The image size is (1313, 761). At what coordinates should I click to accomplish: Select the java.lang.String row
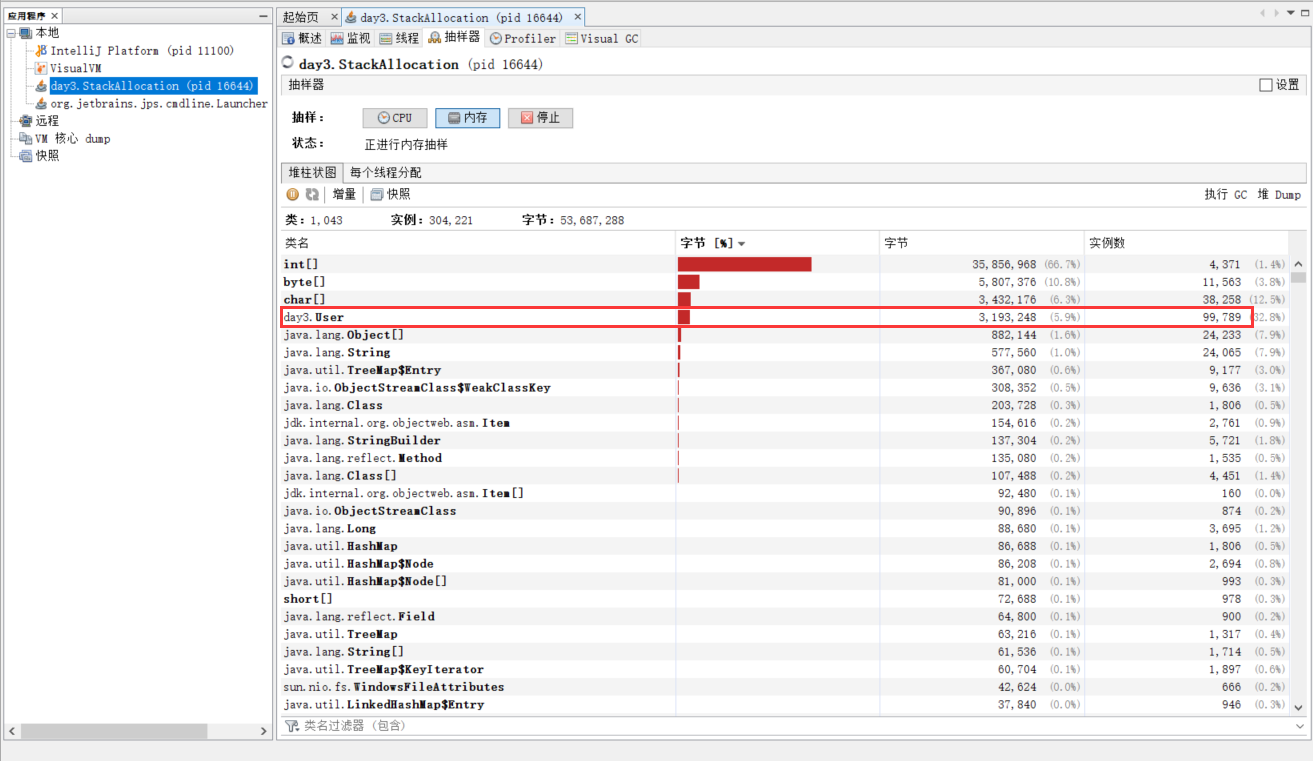[x=784, y=352]
